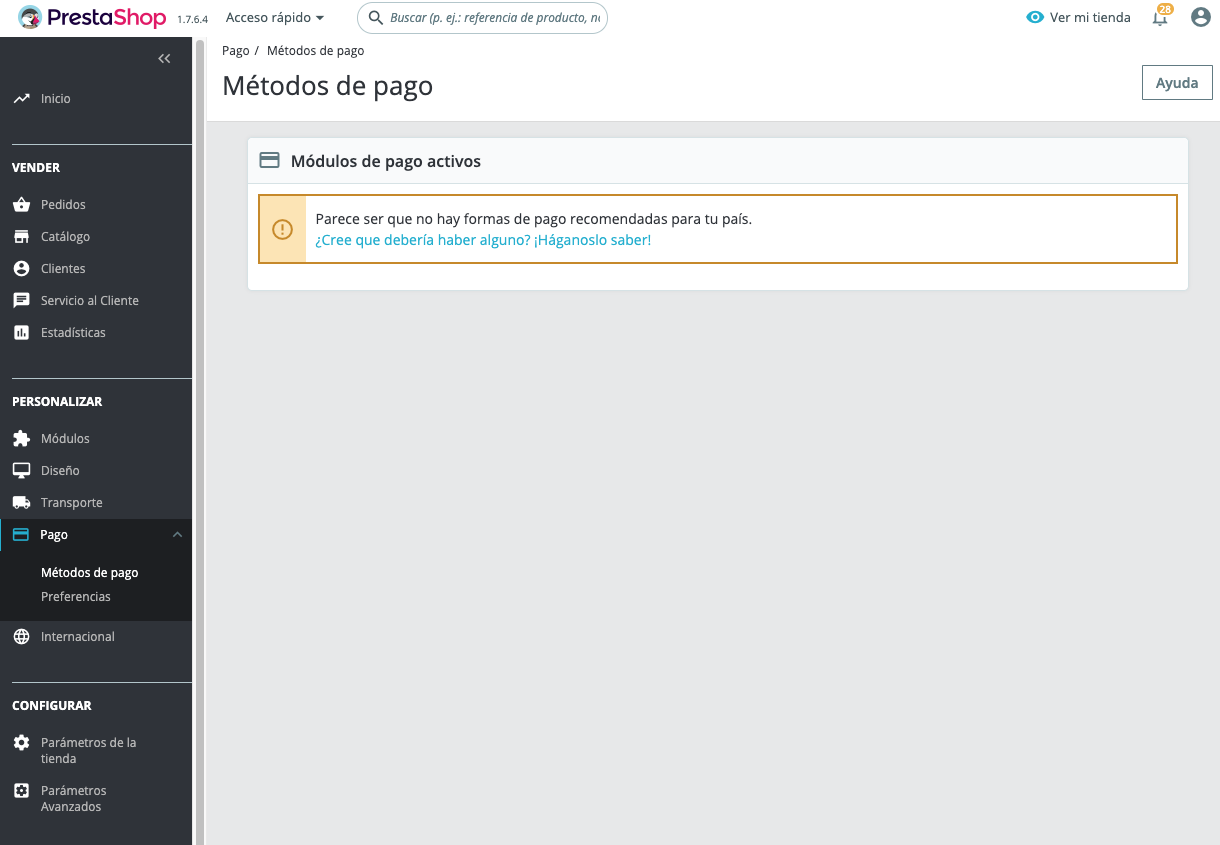Open Inicio in the sidebar

point(55,99)
